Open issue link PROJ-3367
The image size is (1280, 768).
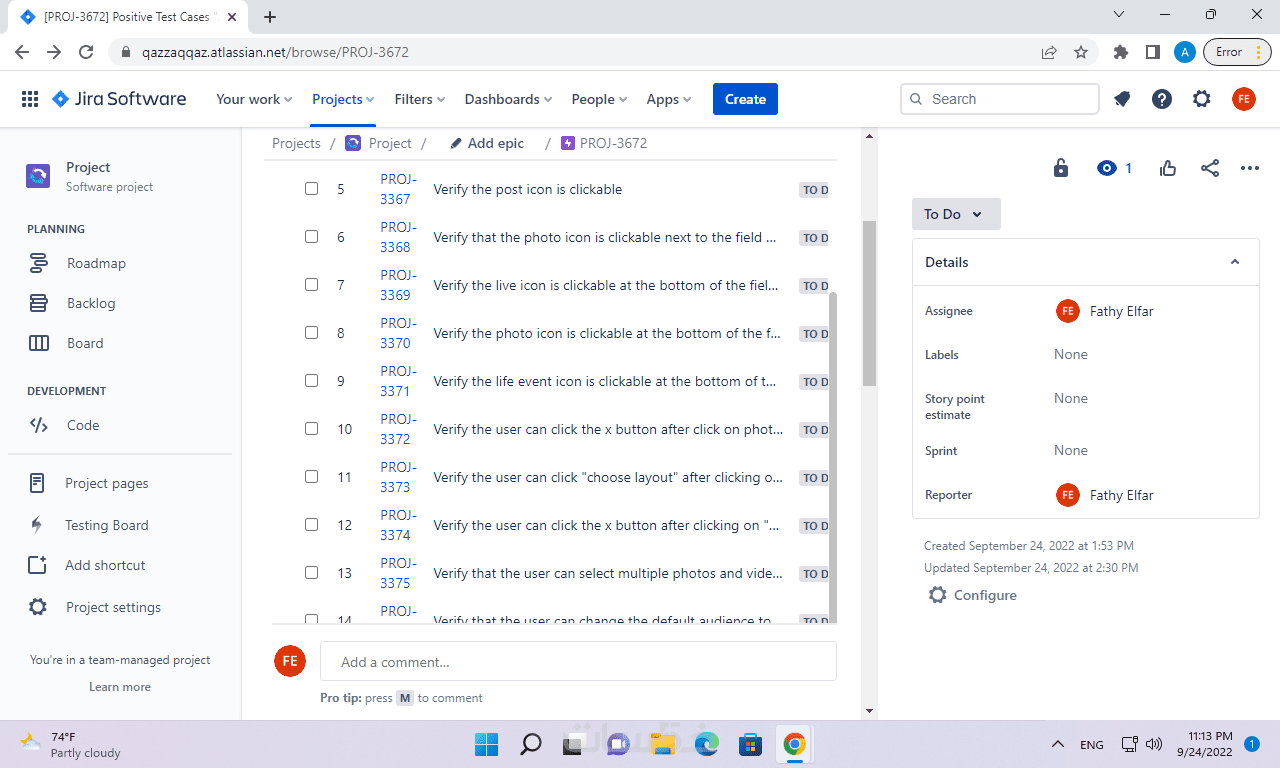(x=397, y=189)
